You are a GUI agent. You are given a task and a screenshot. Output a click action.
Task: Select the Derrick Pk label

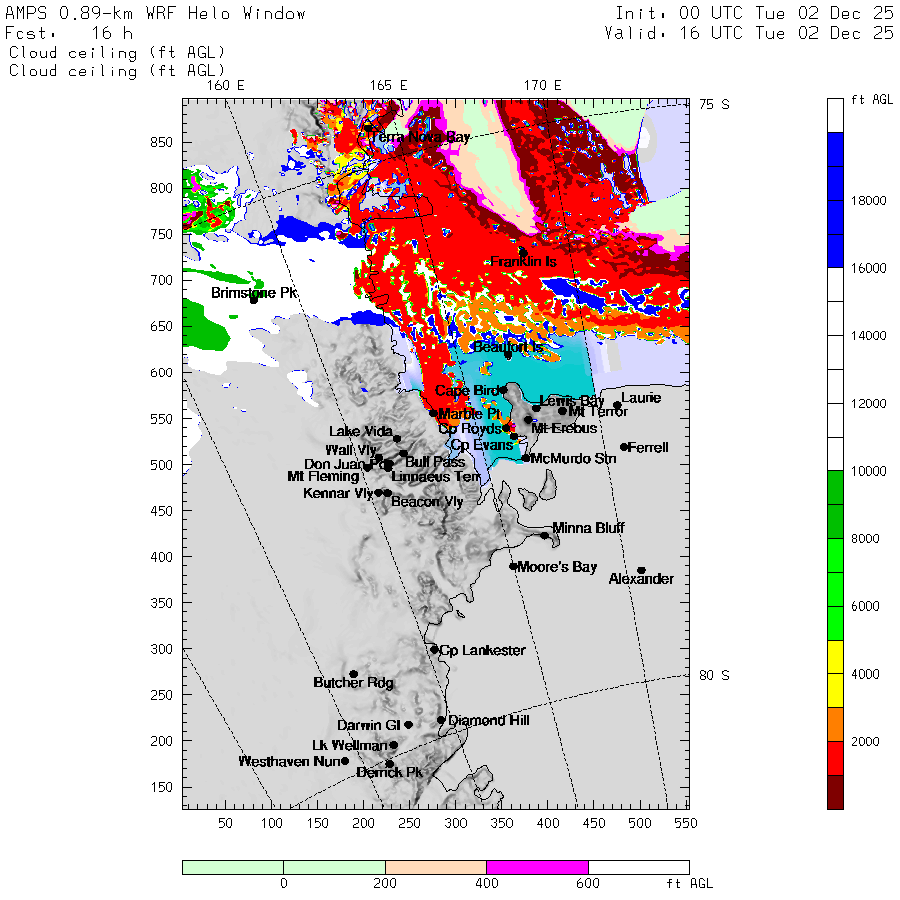(x=389, y=773)
